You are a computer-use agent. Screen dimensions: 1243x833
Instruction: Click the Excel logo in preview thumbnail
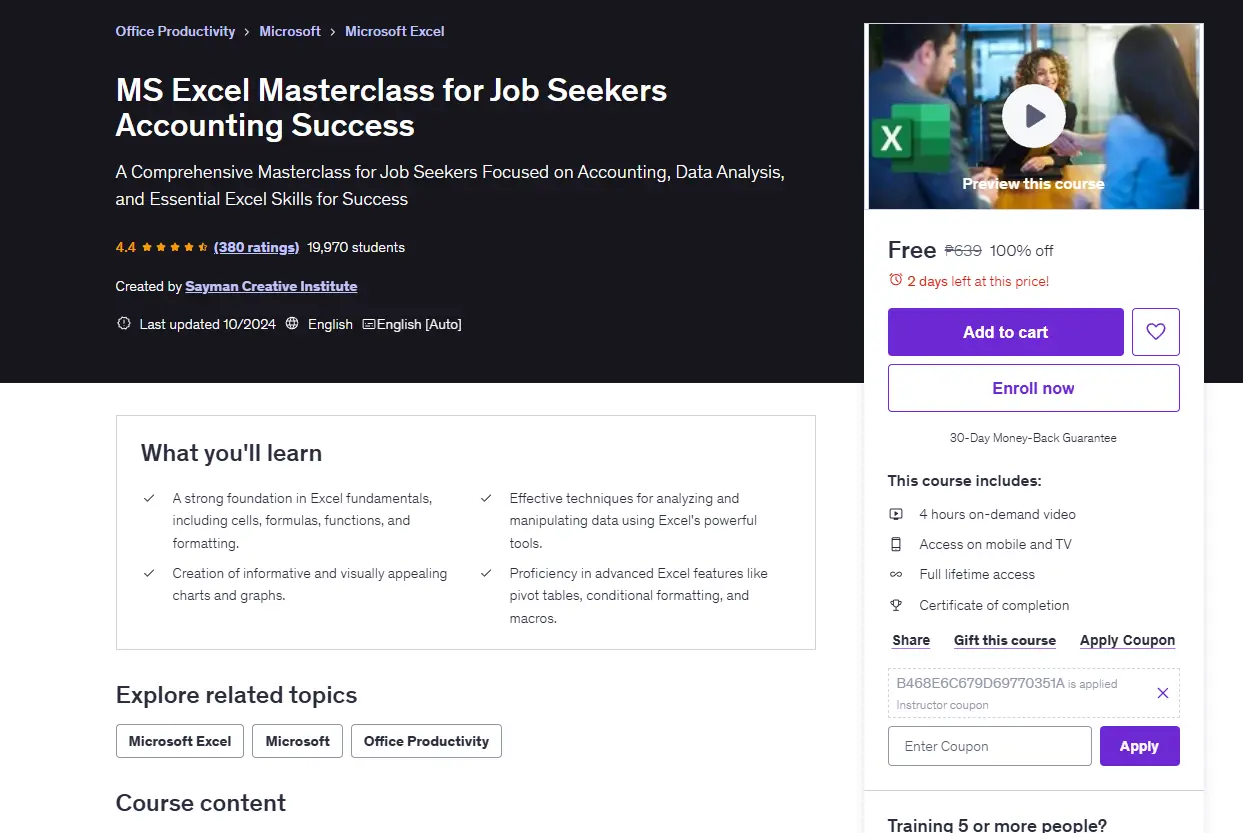pyautogui.click(x=909, y=138)
